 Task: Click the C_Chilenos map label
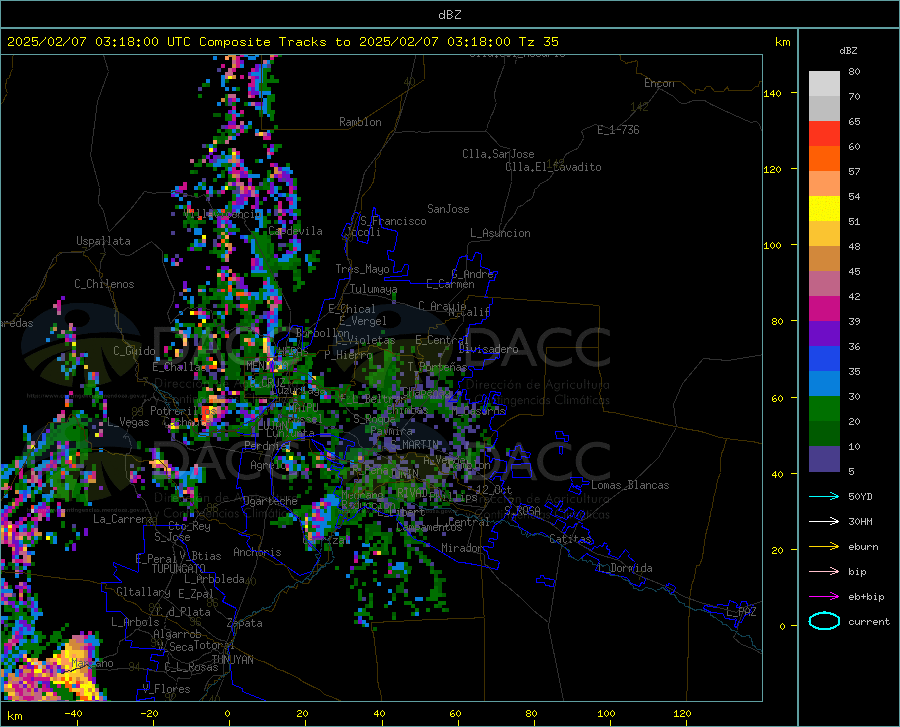[x=104, y=284]
